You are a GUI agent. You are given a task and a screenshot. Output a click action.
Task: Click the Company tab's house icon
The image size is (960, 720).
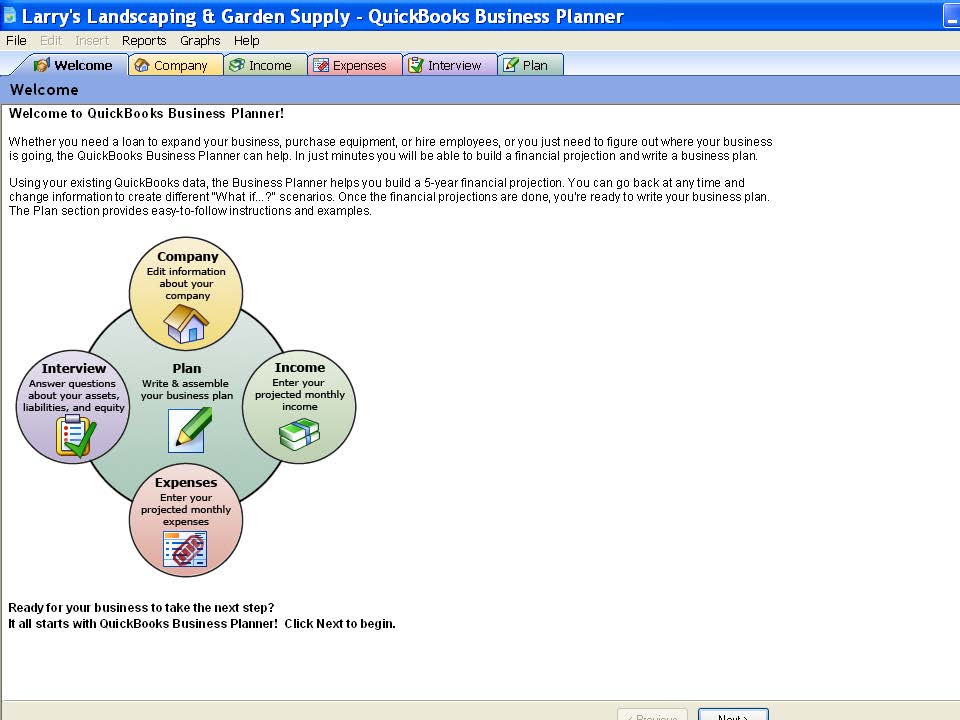point(141,65)
